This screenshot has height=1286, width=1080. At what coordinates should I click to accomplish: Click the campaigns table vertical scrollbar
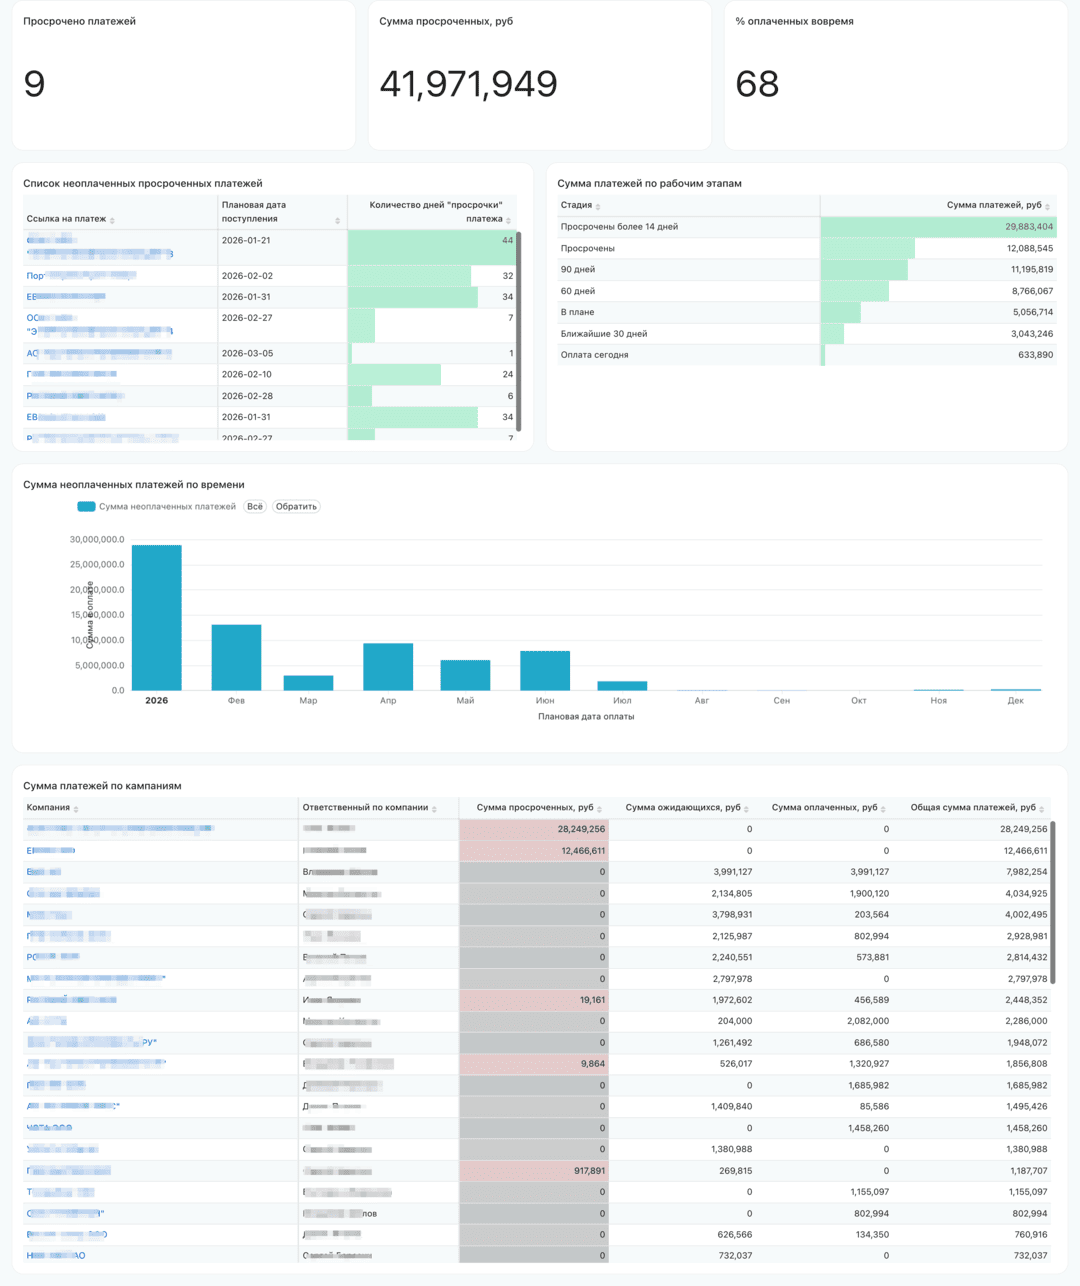(1053, 900)
